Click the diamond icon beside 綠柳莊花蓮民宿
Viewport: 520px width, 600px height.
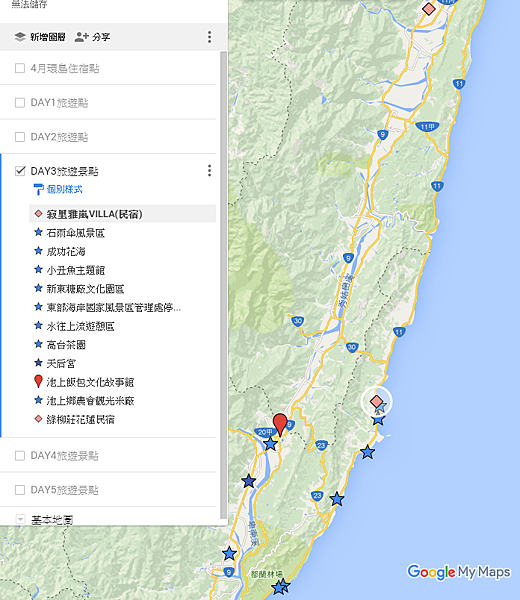38,419
